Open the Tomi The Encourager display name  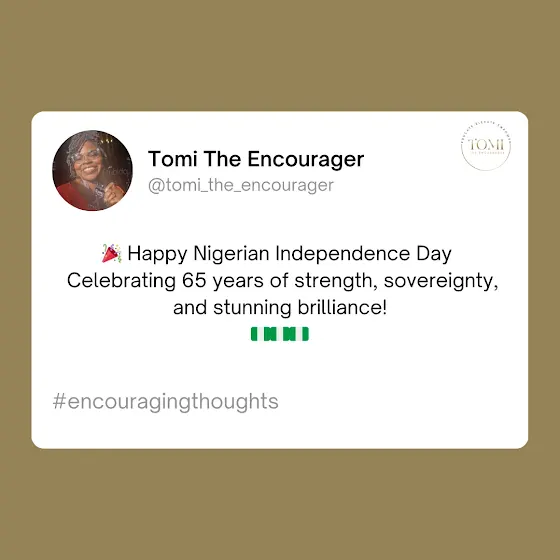point(256,159)
